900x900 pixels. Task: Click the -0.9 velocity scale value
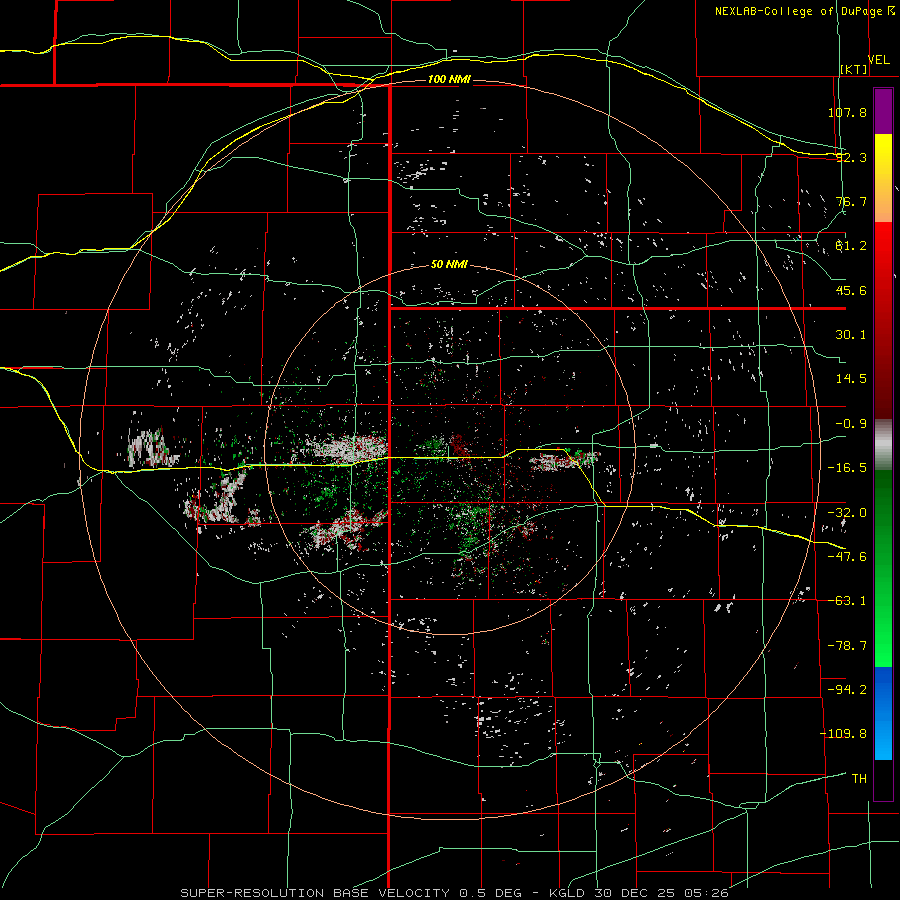click(x=851, y=424)
